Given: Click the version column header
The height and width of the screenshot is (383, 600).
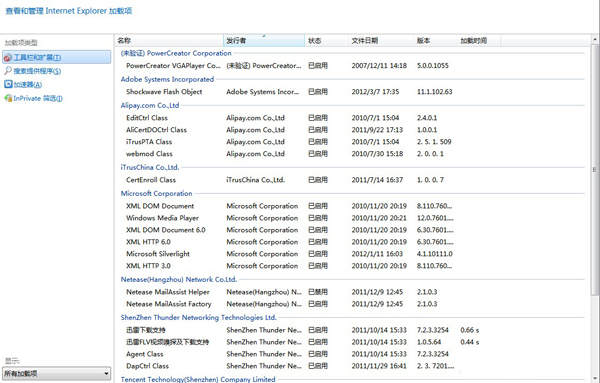Looking at the screenshot, I should tap(435, 41).
